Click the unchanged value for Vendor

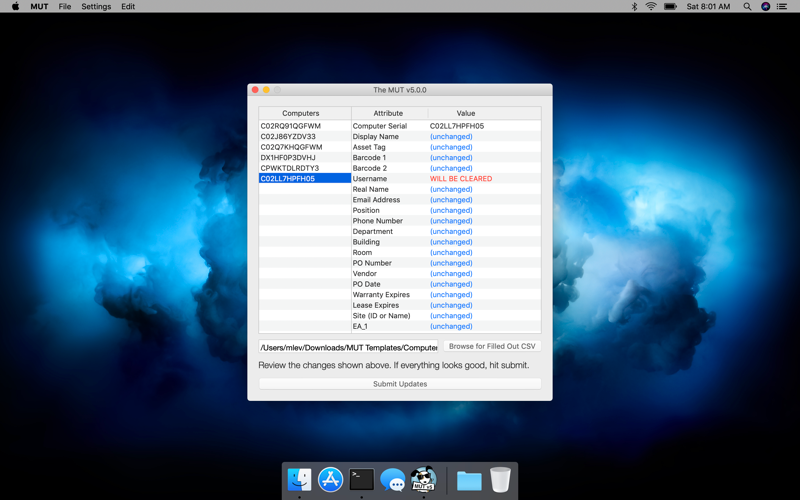(451, 273)
